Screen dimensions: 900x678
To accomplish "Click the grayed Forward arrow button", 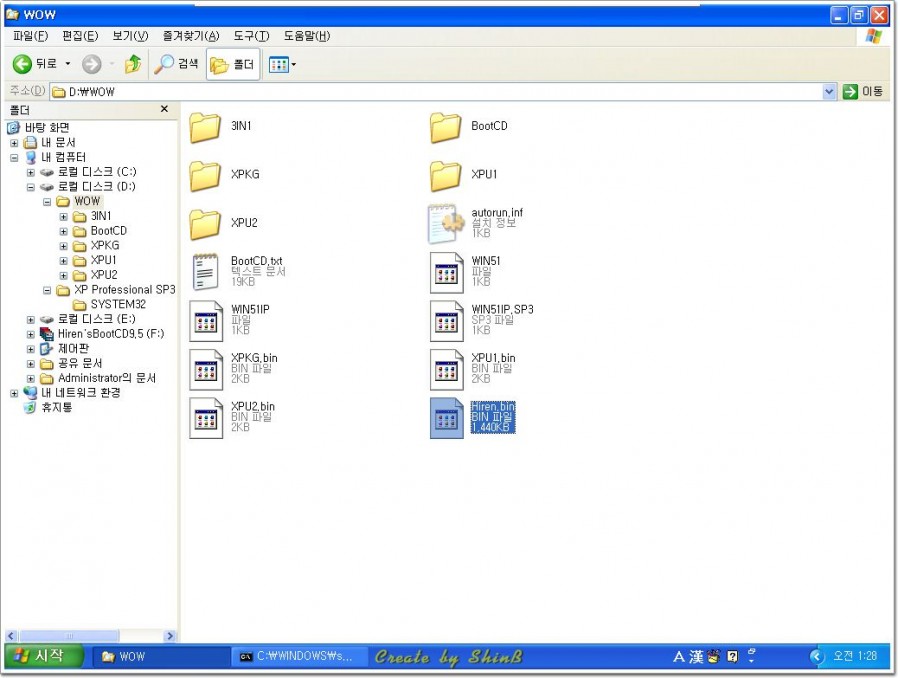I will [91, 64].
